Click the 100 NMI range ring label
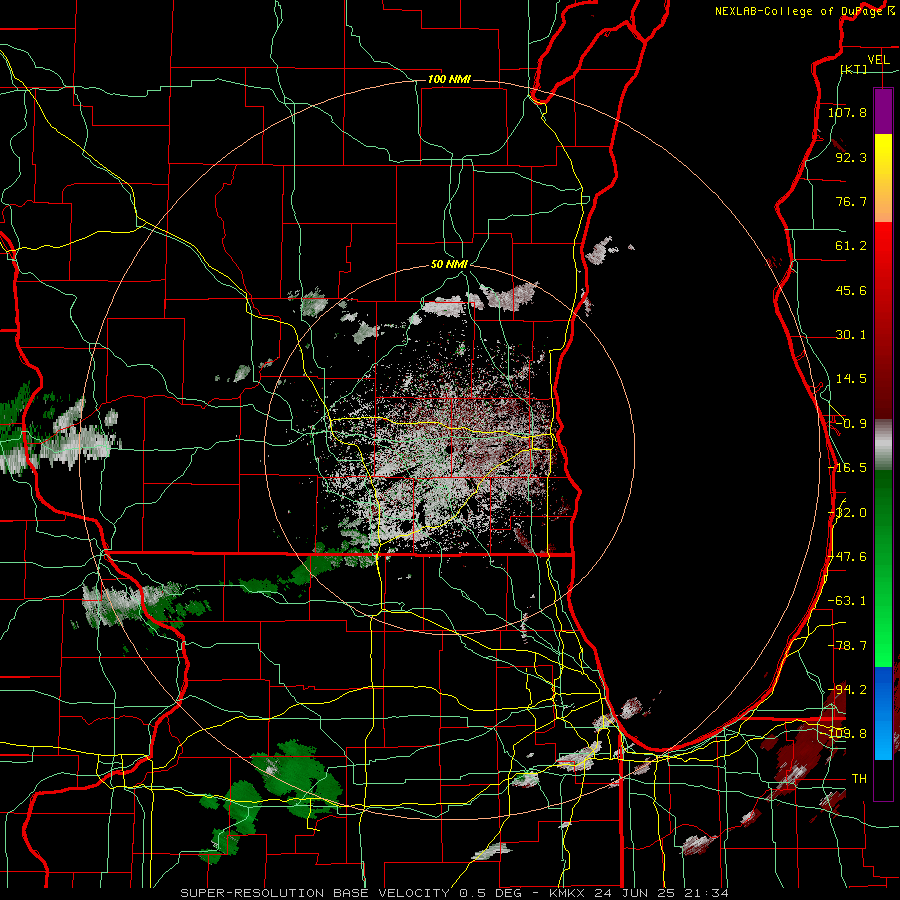 (449, 79)
